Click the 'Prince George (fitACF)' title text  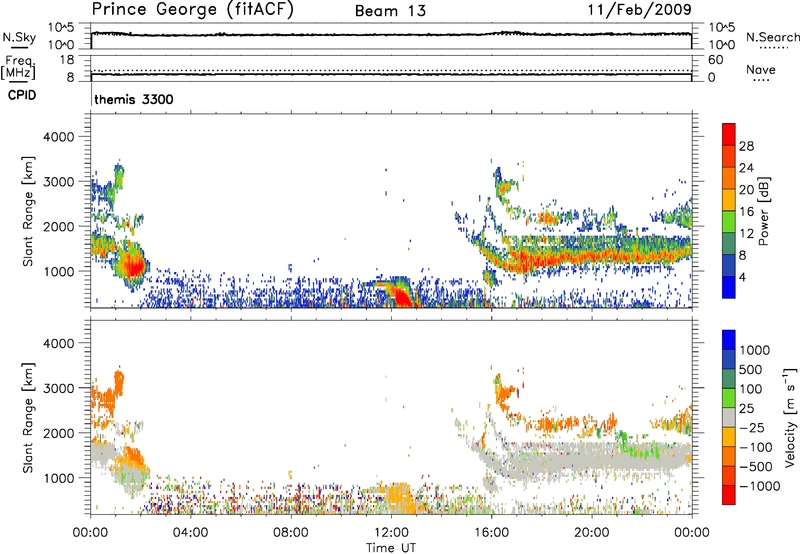click(x=192, y=9)
